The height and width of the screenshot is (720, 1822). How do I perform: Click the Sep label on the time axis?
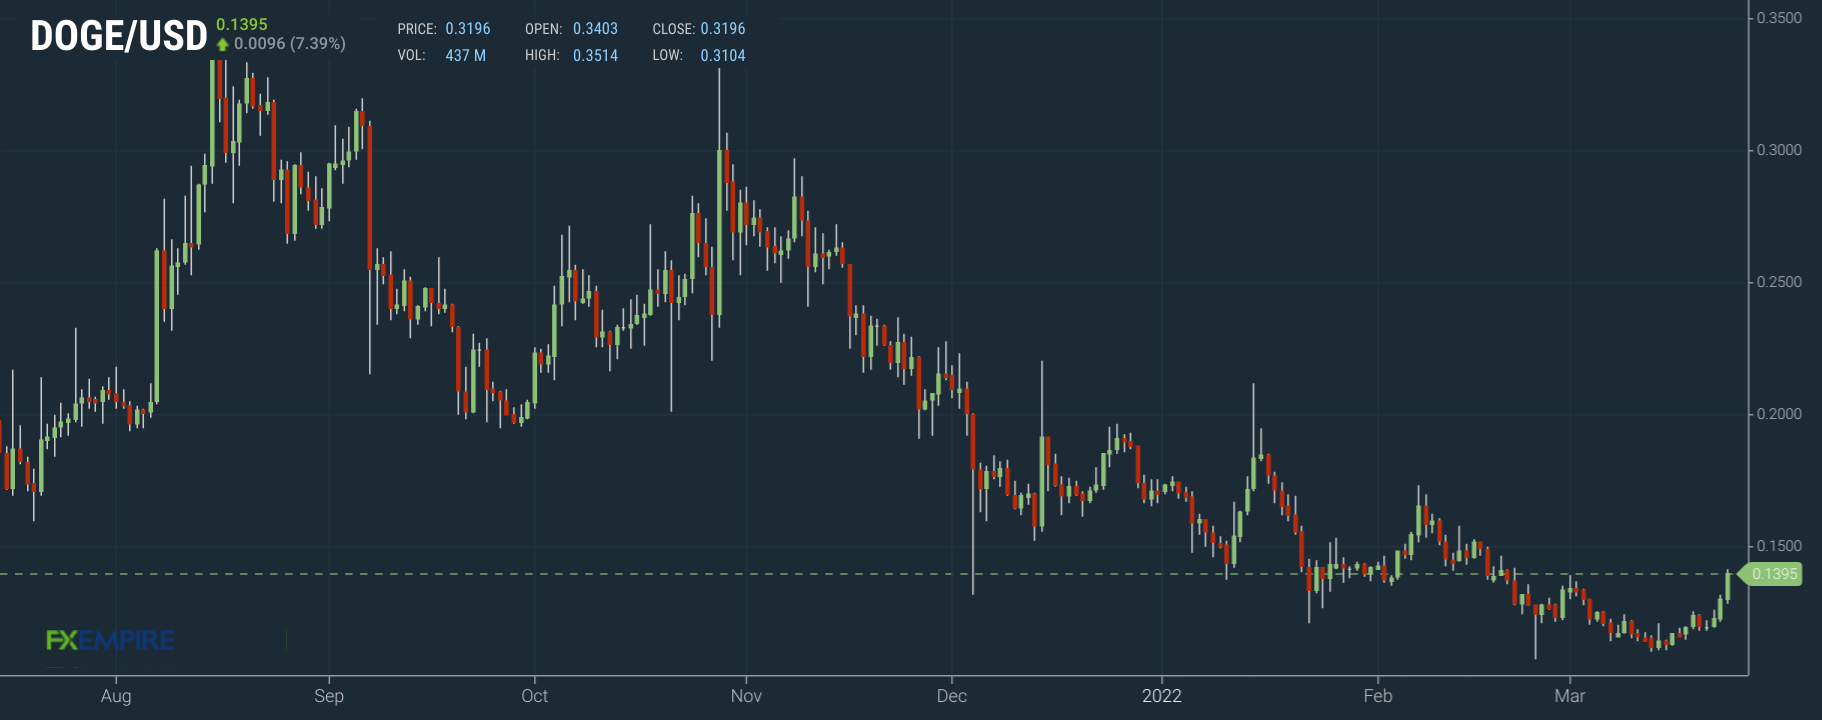[329, 696]
